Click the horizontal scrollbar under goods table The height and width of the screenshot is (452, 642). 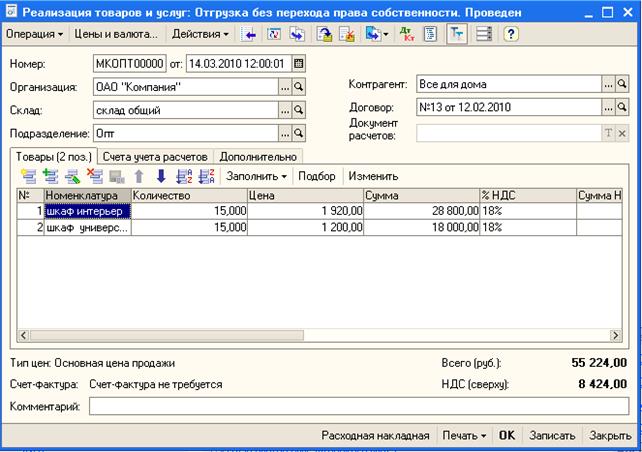pos(300,336)
